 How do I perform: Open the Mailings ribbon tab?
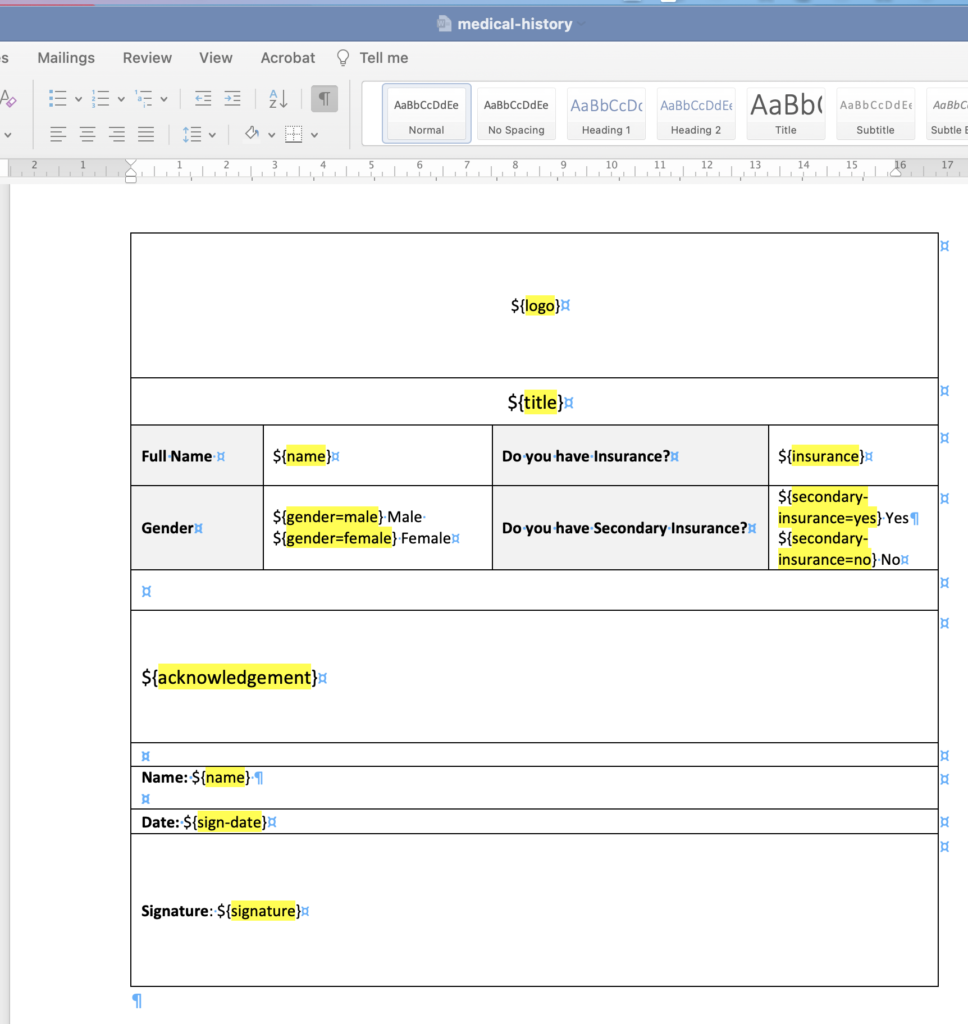click(x=66, y=58)
